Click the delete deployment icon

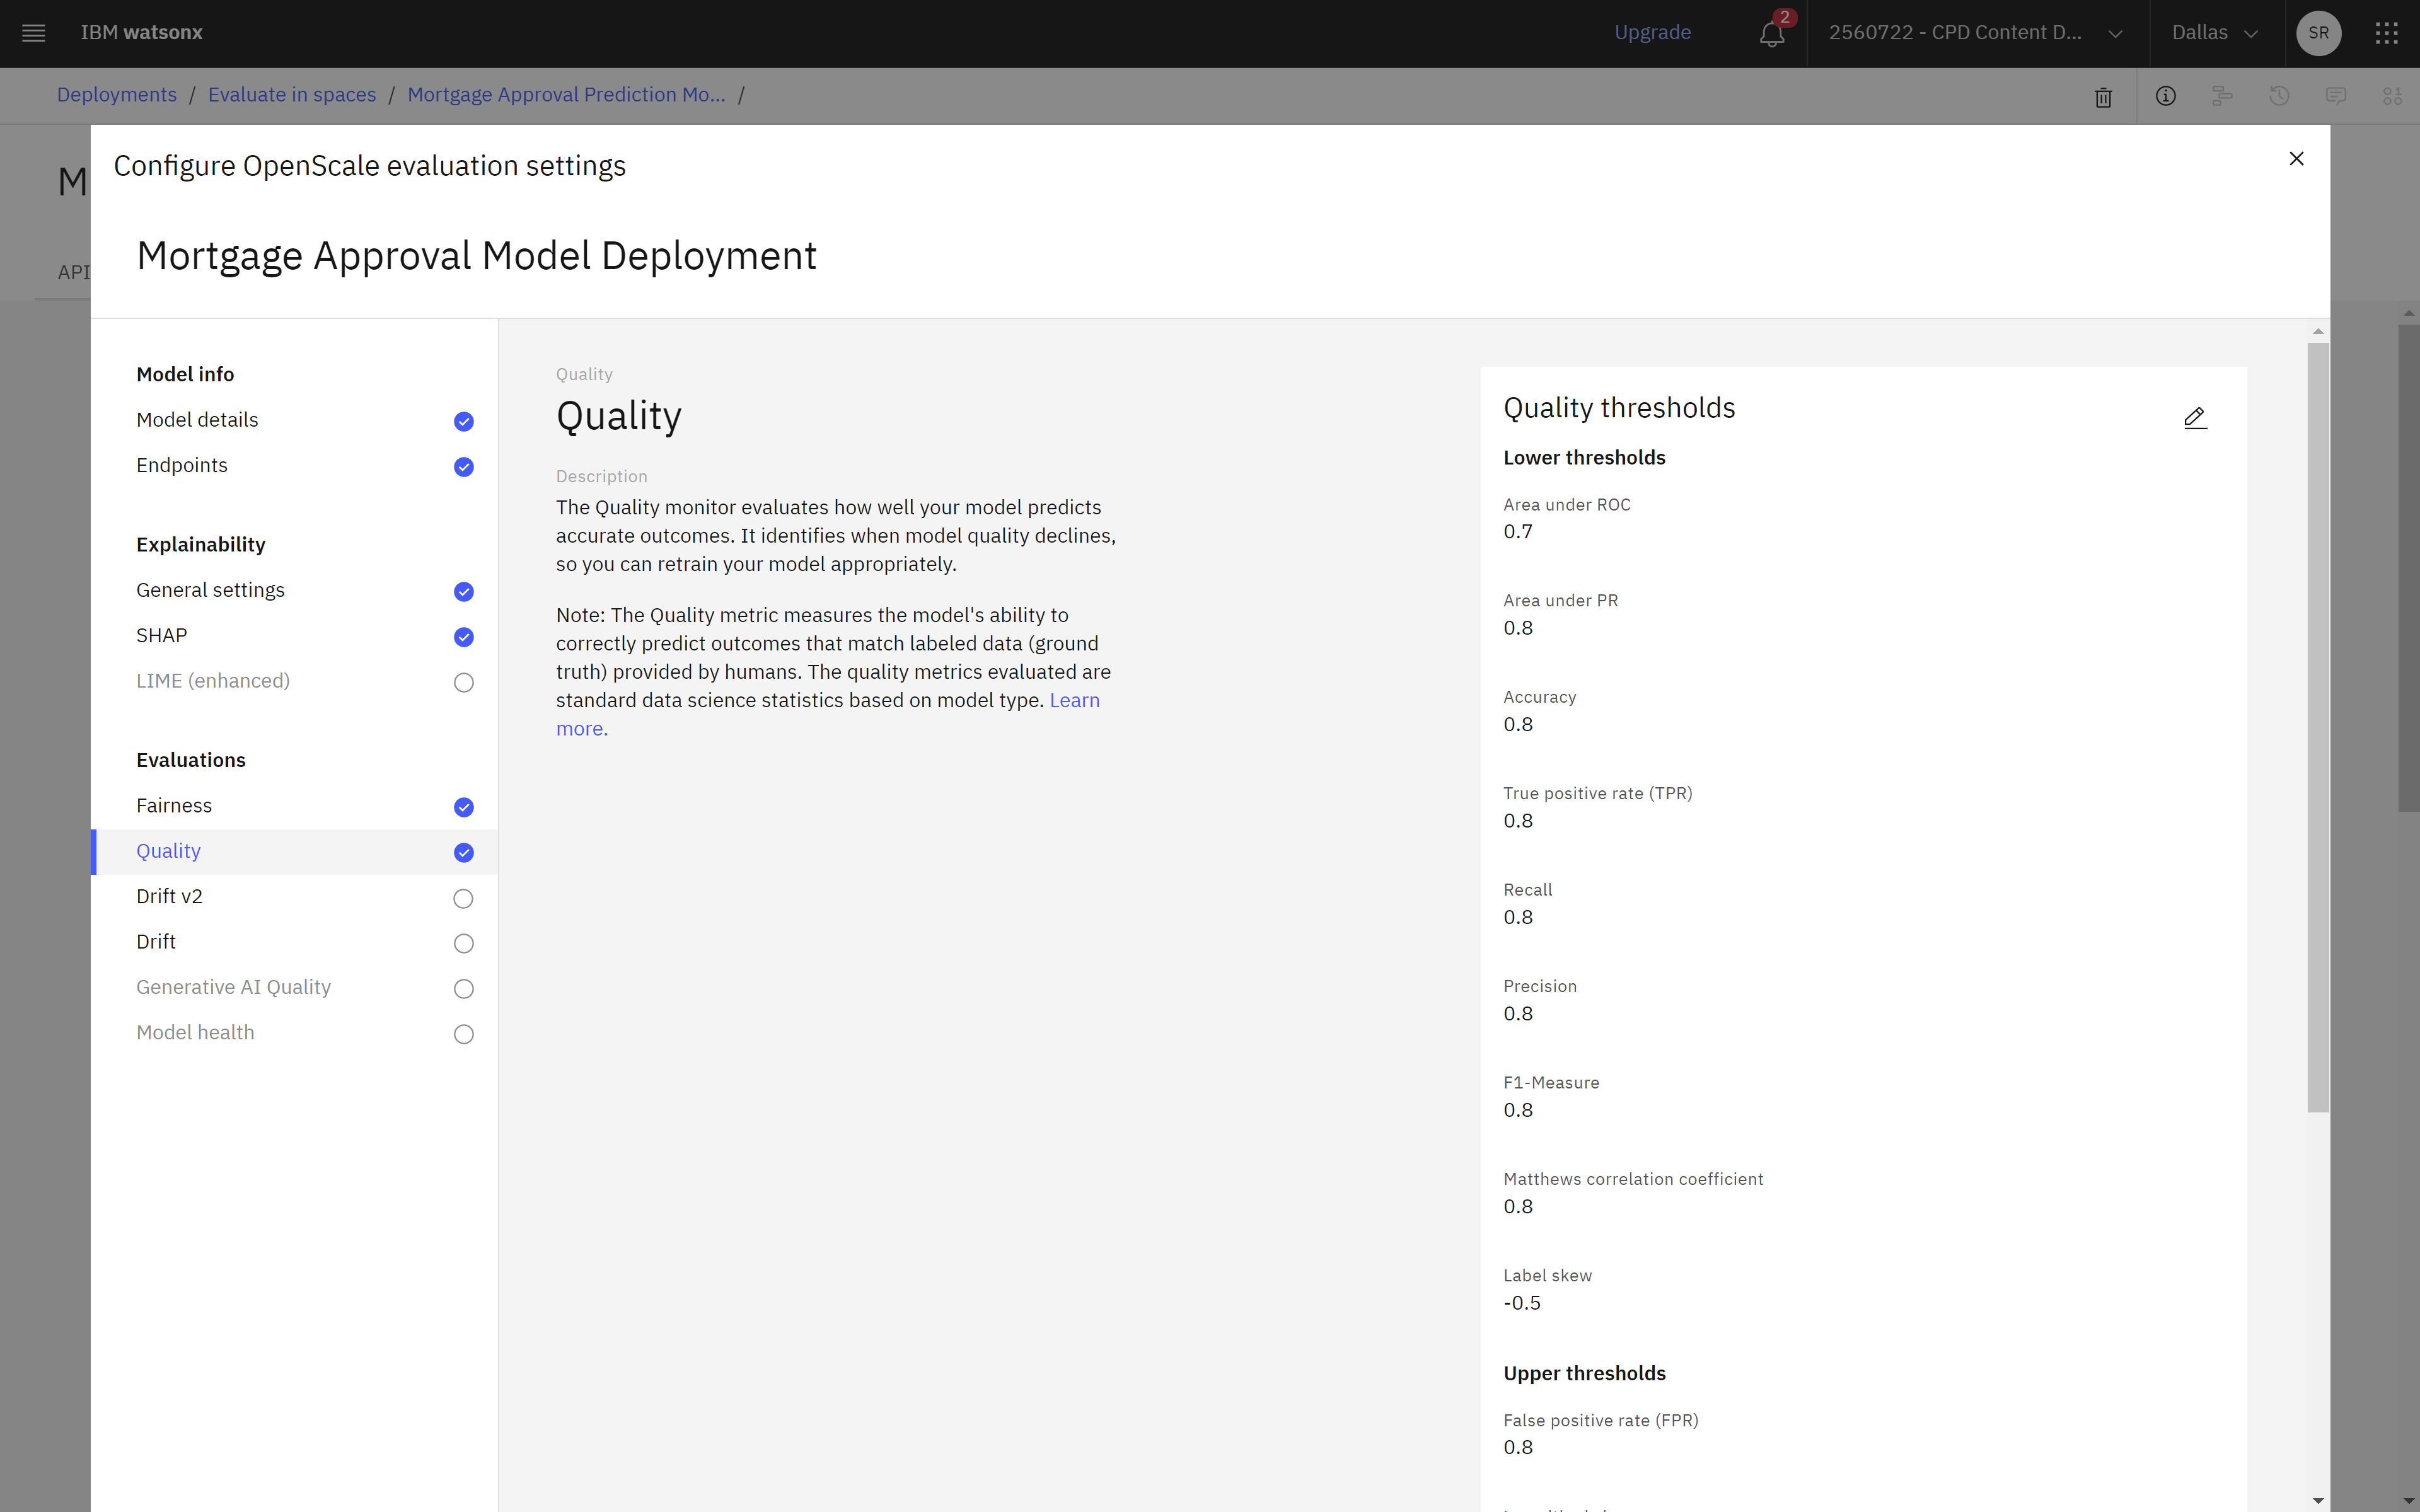click(x=2103, y=96)
